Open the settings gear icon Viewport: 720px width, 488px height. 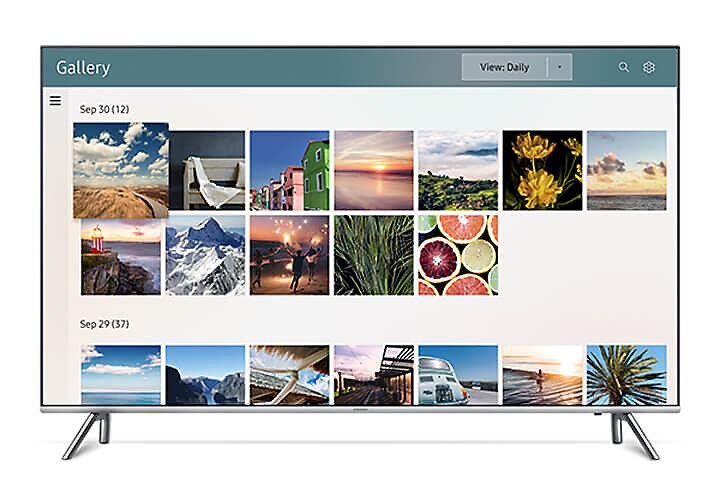click(648, 67)
